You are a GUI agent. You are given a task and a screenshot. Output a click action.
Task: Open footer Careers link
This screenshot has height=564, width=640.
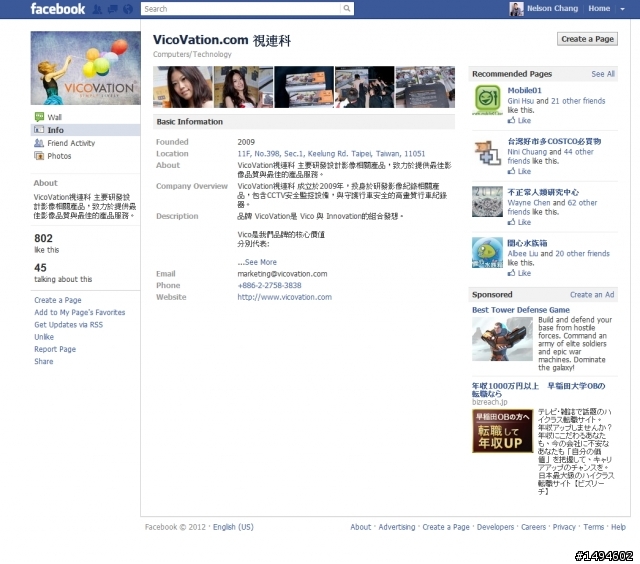533,527
